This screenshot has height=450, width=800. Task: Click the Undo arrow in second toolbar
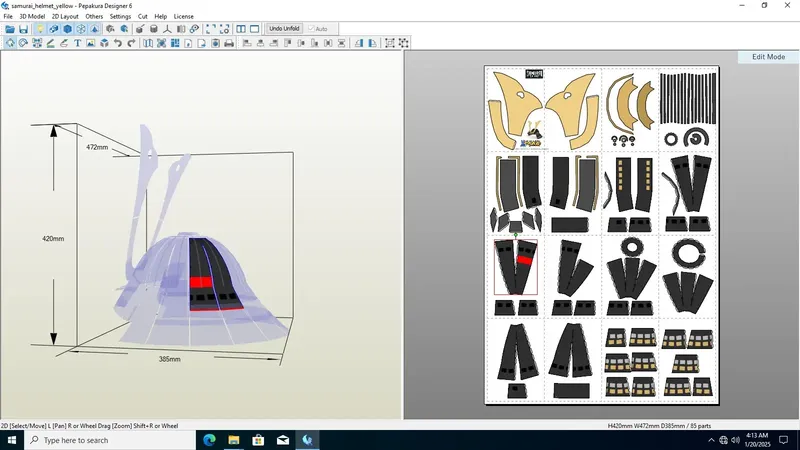coord(118,43)
